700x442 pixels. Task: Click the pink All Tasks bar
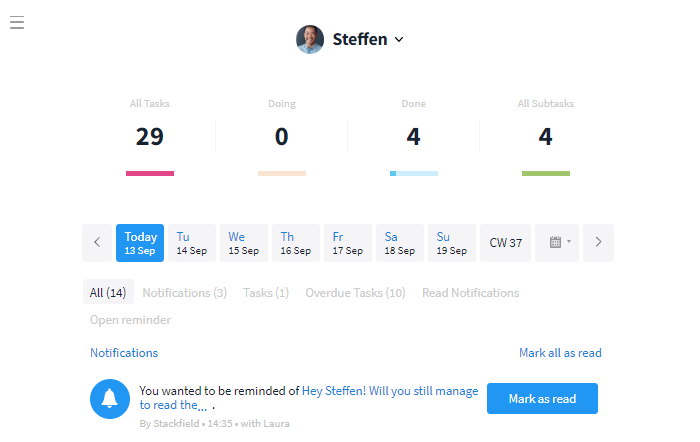[150, 174]
